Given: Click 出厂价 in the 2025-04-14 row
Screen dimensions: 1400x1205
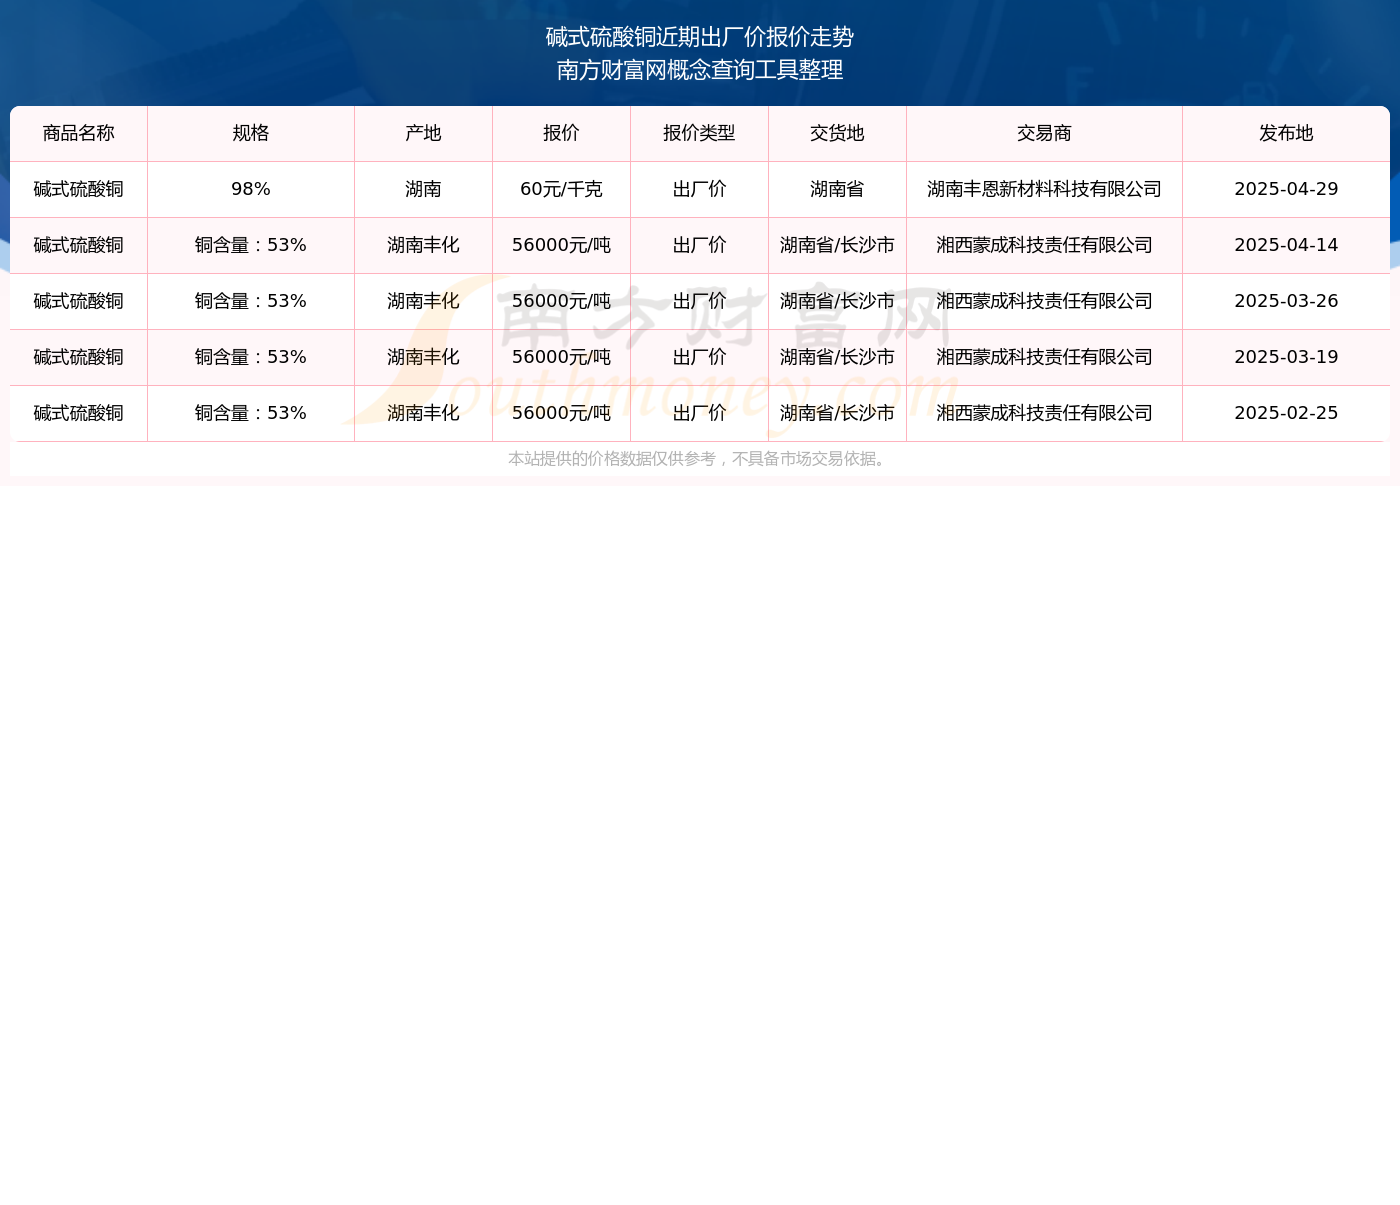Looking at the screenshot, I should coord(699,245).
